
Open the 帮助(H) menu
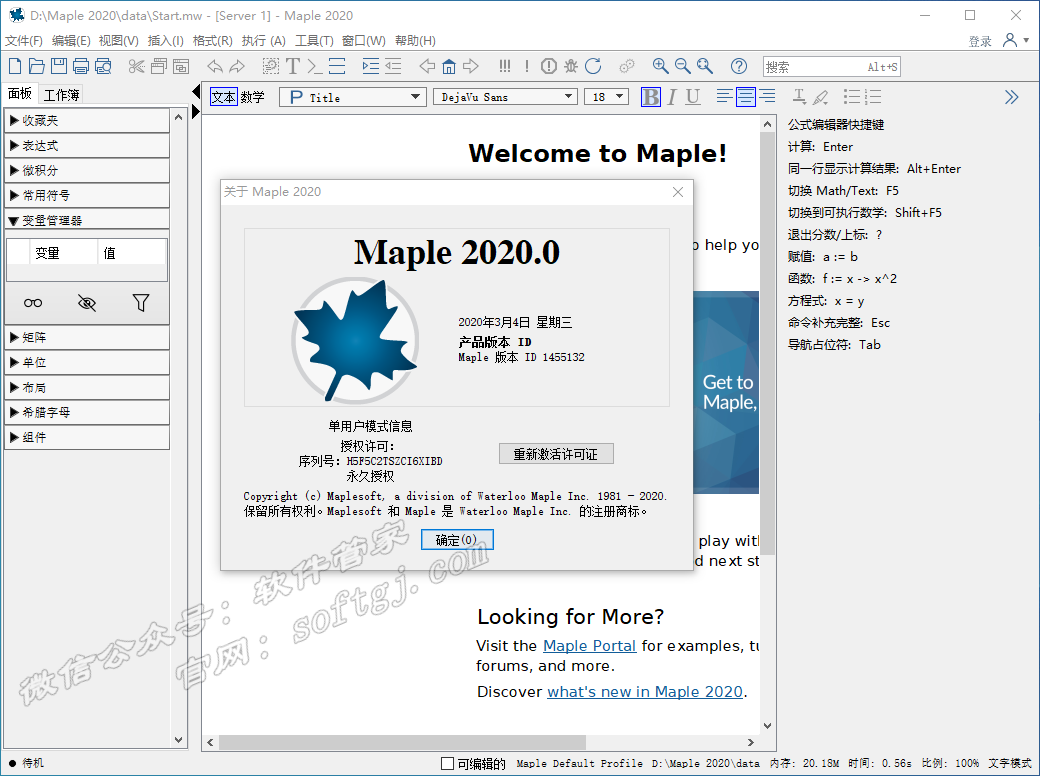[x=415, y=40]
